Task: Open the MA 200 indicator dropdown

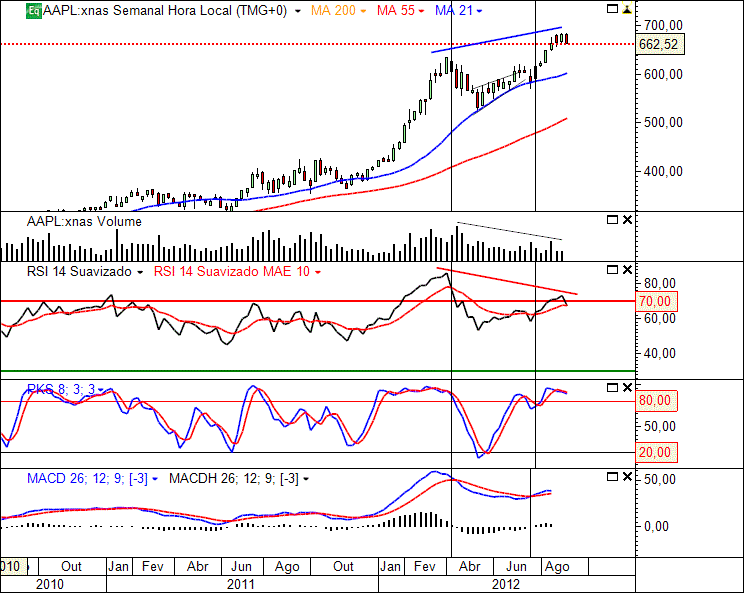Action: 363,11
